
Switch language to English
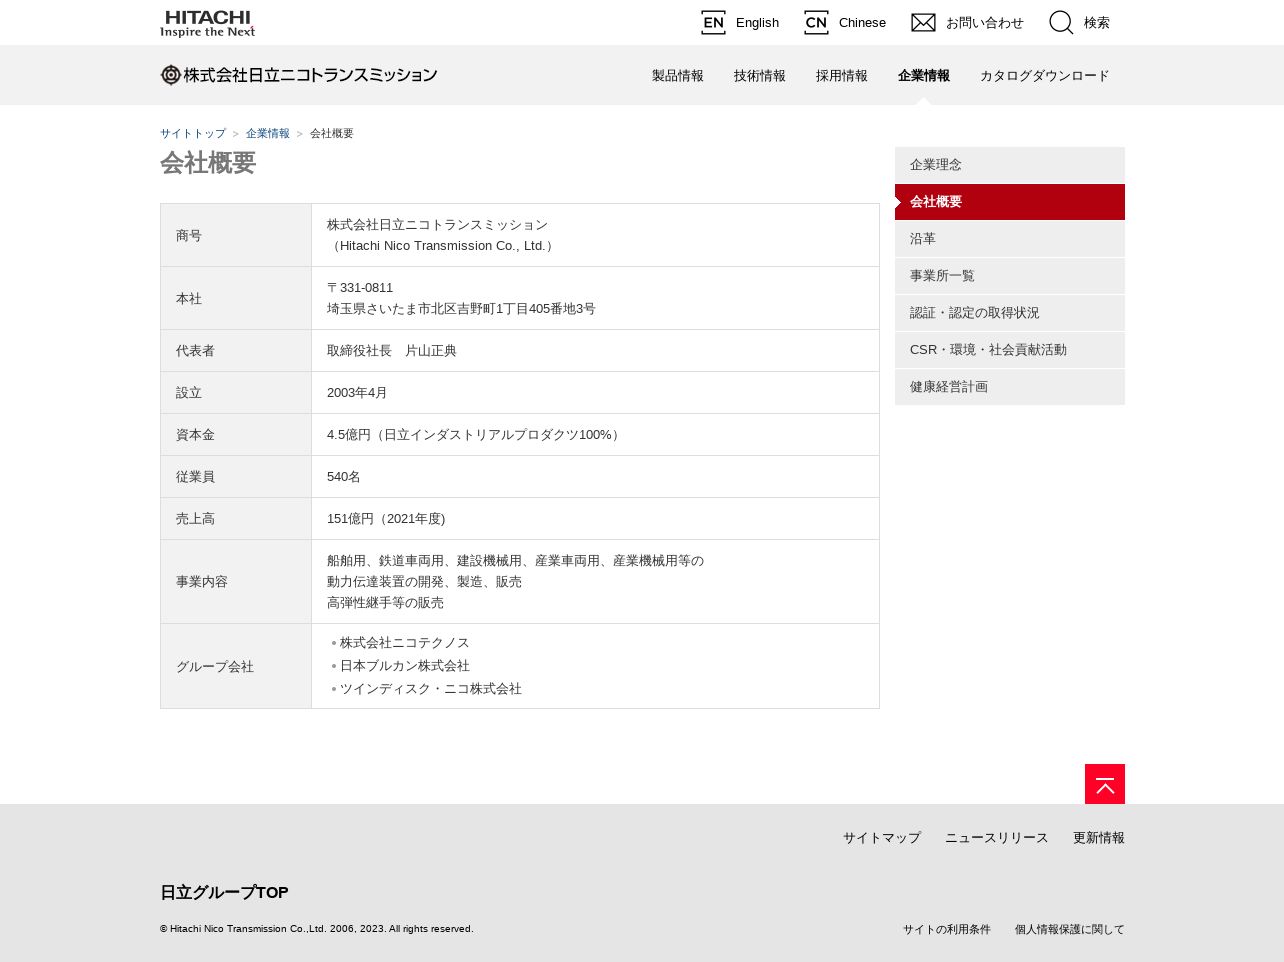757,23
